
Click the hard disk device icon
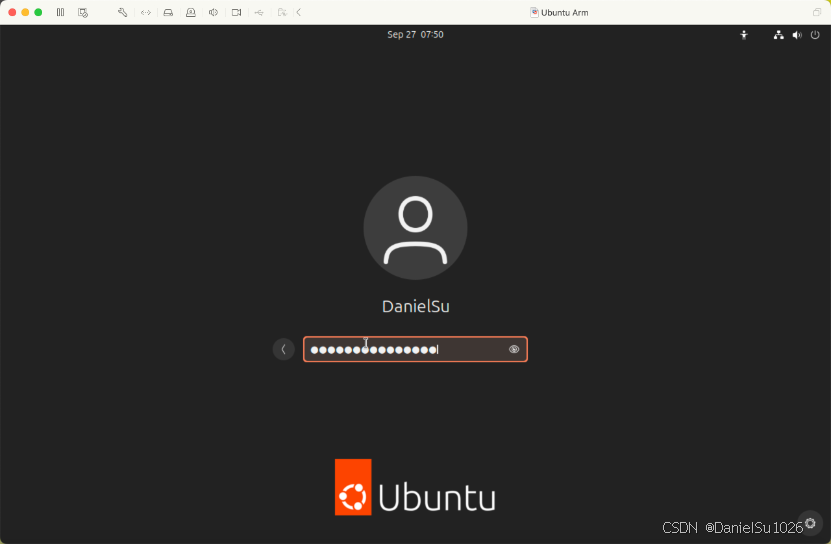(168, 12)
